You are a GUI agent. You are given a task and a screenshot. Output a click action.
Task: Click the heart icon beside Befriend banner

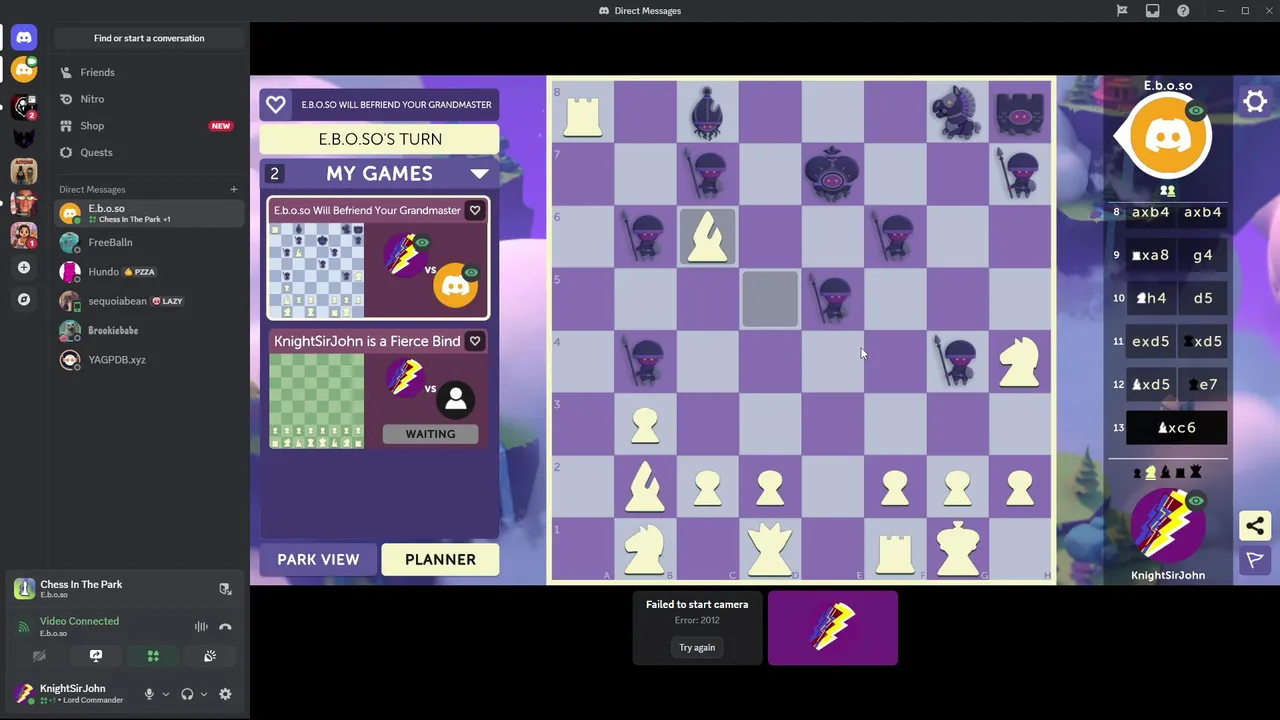(276, 104)
